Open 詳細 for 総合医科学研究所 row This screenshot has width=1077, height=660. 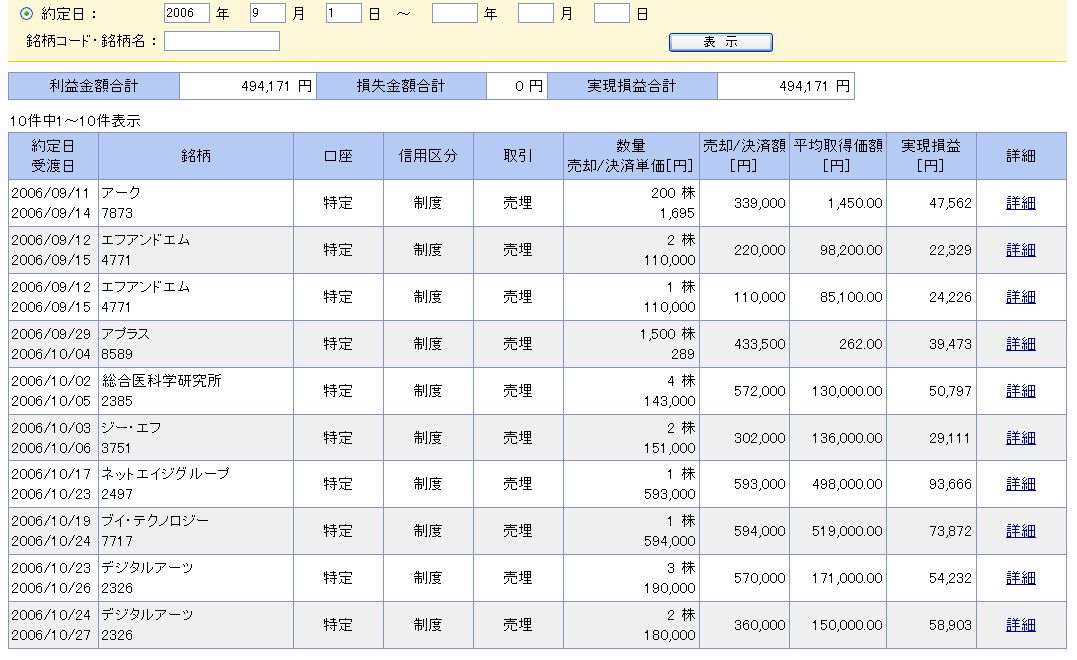(1020, 391)
